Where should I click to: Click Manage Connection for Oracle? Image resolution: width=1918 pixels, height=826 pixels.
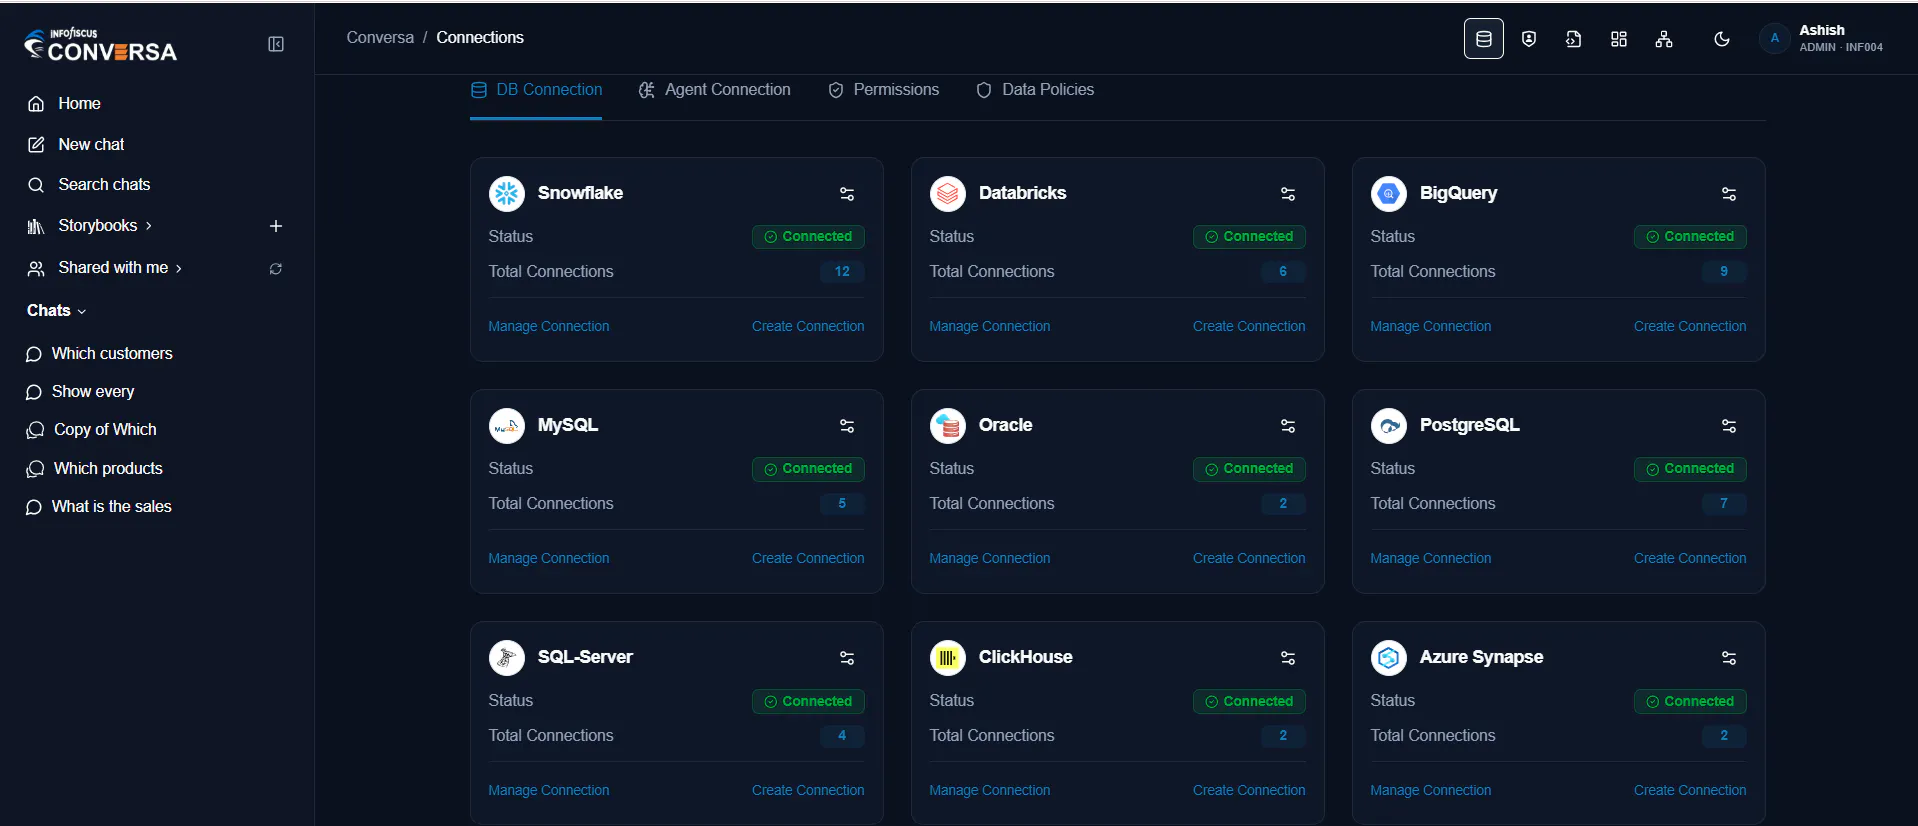coord(990,559)
